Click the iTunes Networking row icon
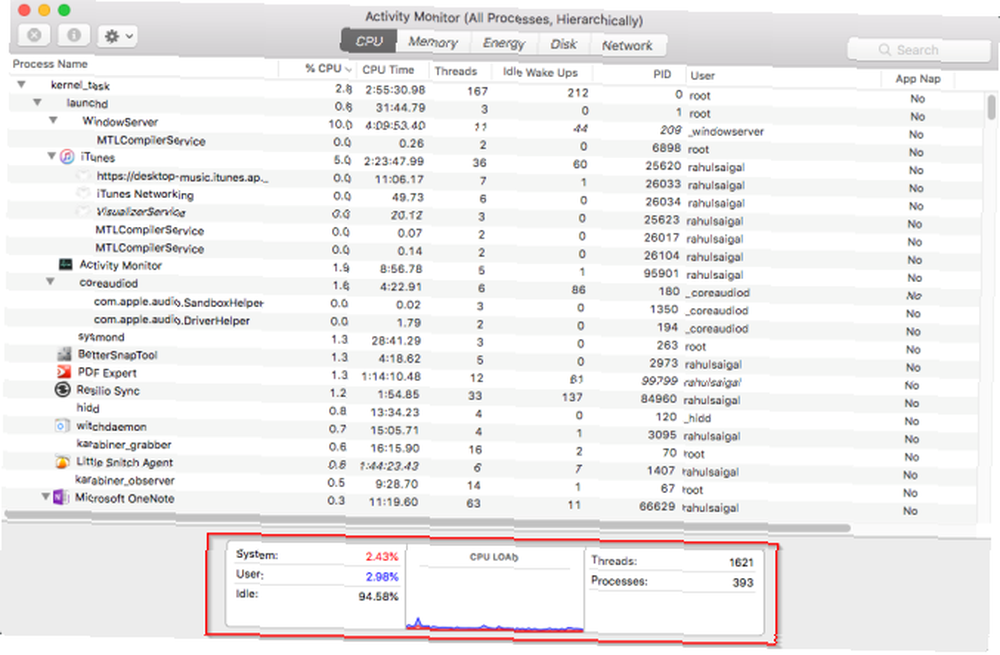1000x655 pixels. (83, 192)
